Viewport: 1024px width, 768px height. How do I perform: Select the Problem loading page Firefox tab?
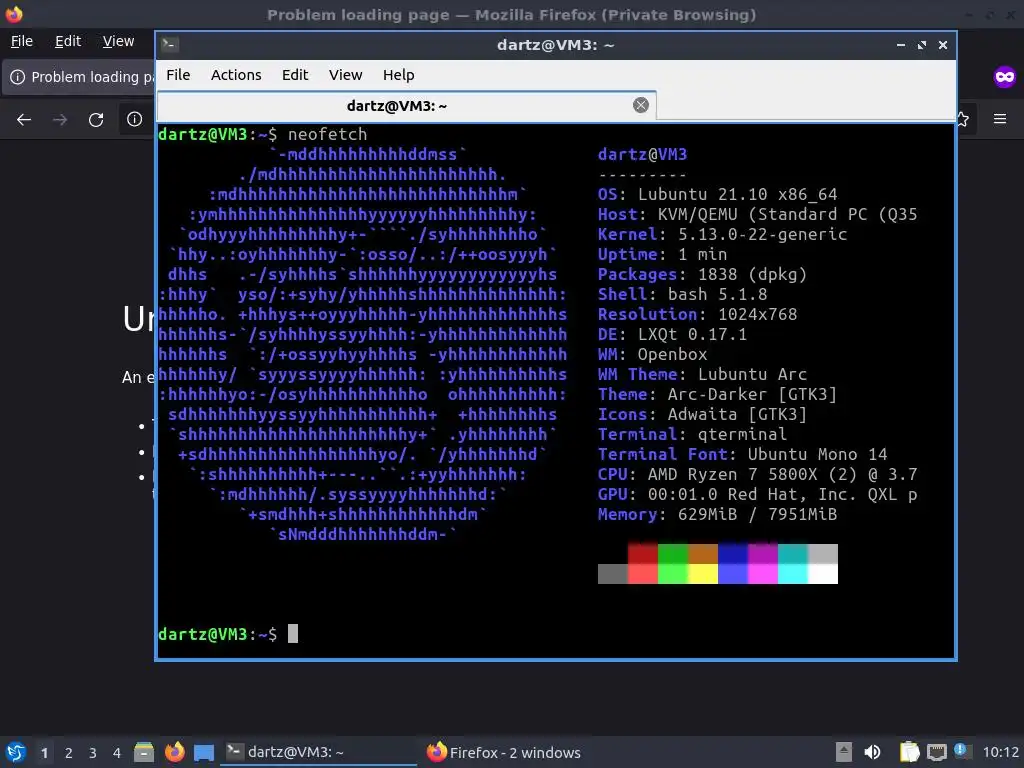point(80,77)
